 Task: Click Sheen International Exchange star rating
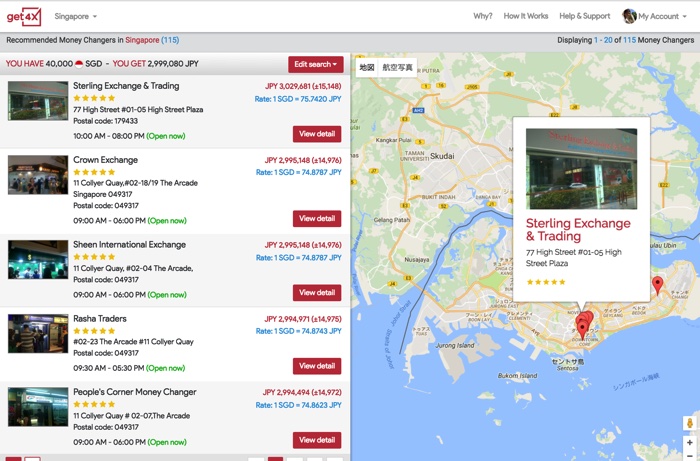94,257
